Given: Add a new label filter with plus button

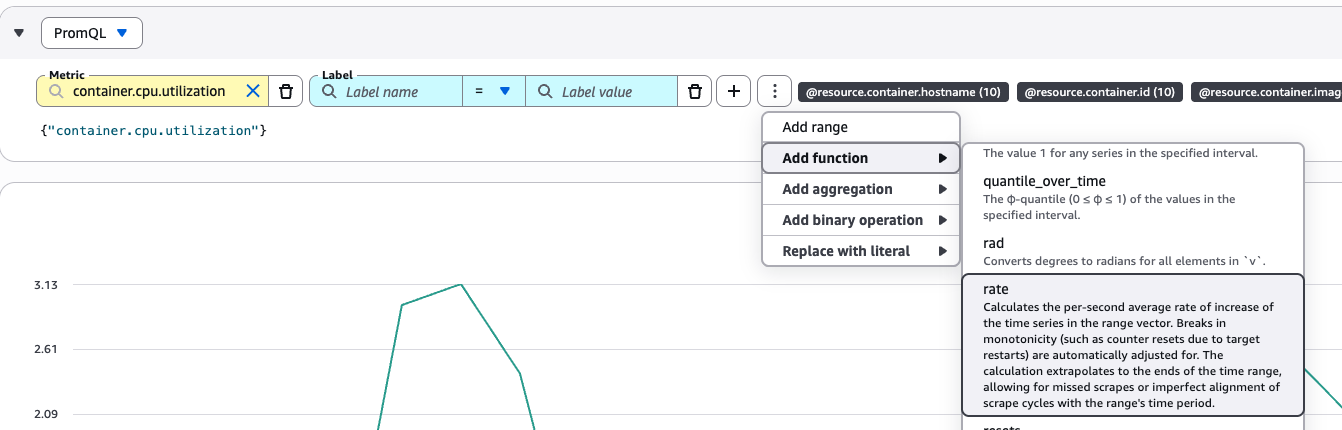Looking at the screenshot, I should point(733,91).
